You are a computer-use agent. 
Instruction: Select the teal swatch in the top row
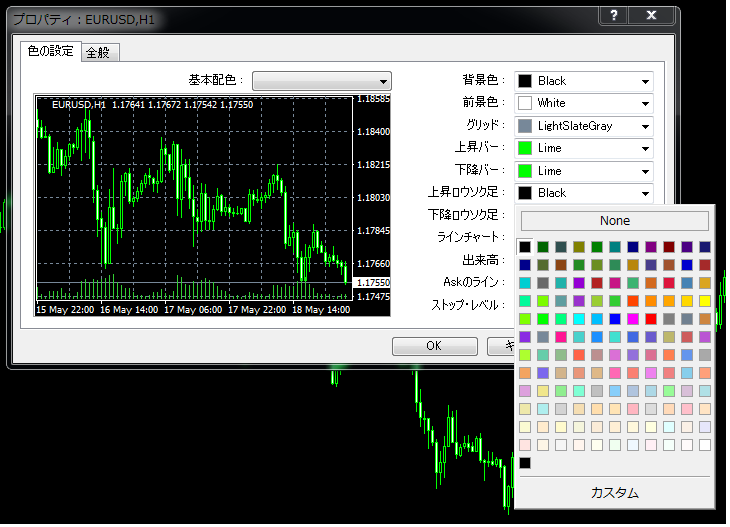[615, 247]
